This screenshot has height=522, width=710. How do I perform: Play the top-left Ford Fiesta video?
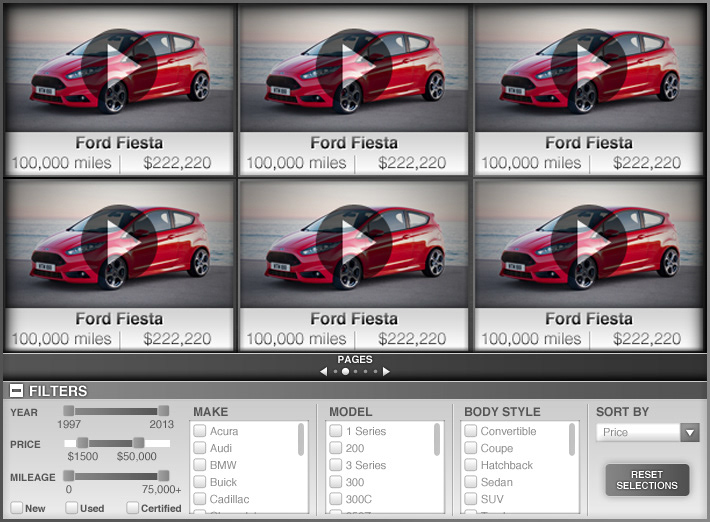(119, 66)
